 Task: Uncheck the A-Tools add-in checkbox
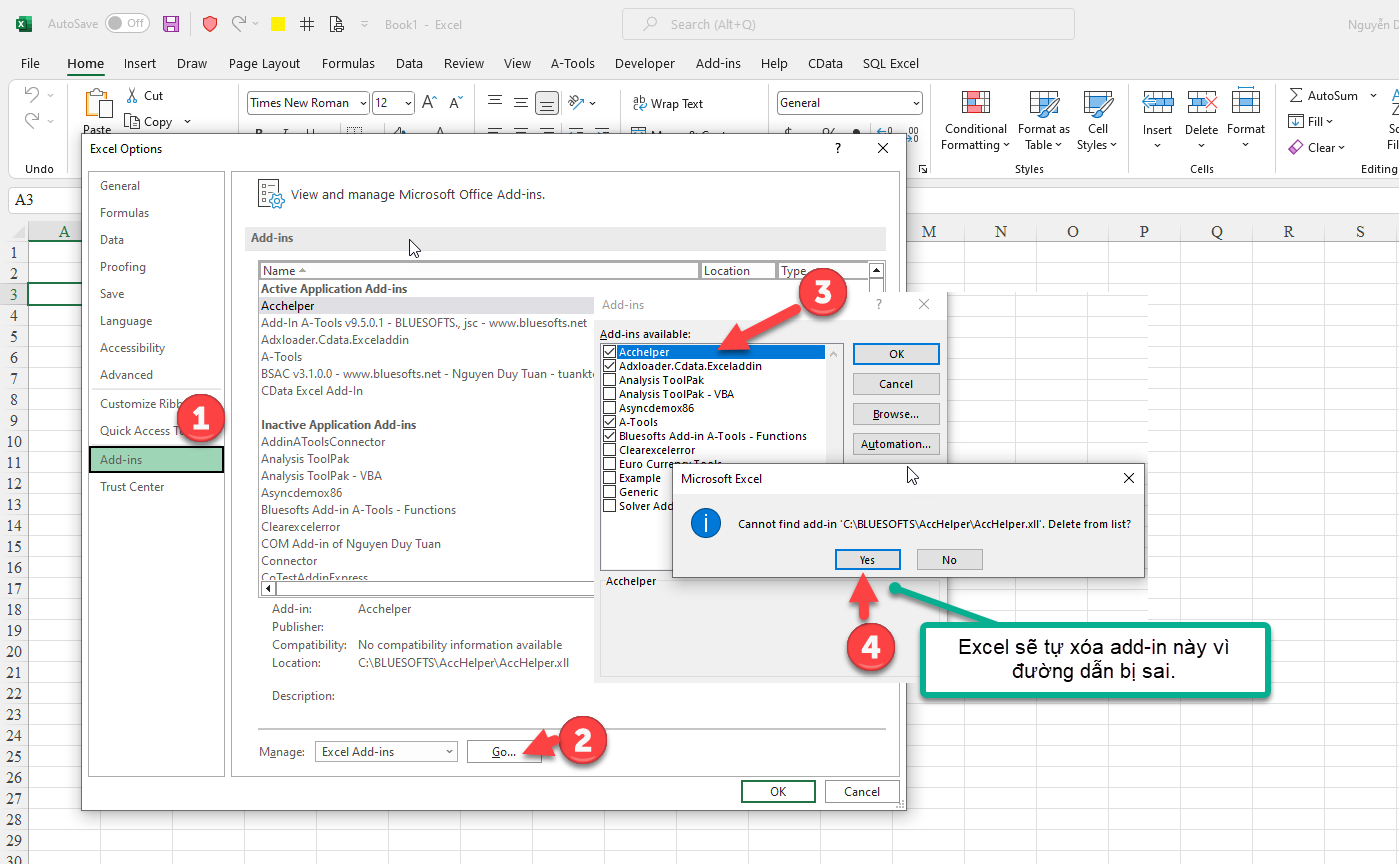point(609,422)
